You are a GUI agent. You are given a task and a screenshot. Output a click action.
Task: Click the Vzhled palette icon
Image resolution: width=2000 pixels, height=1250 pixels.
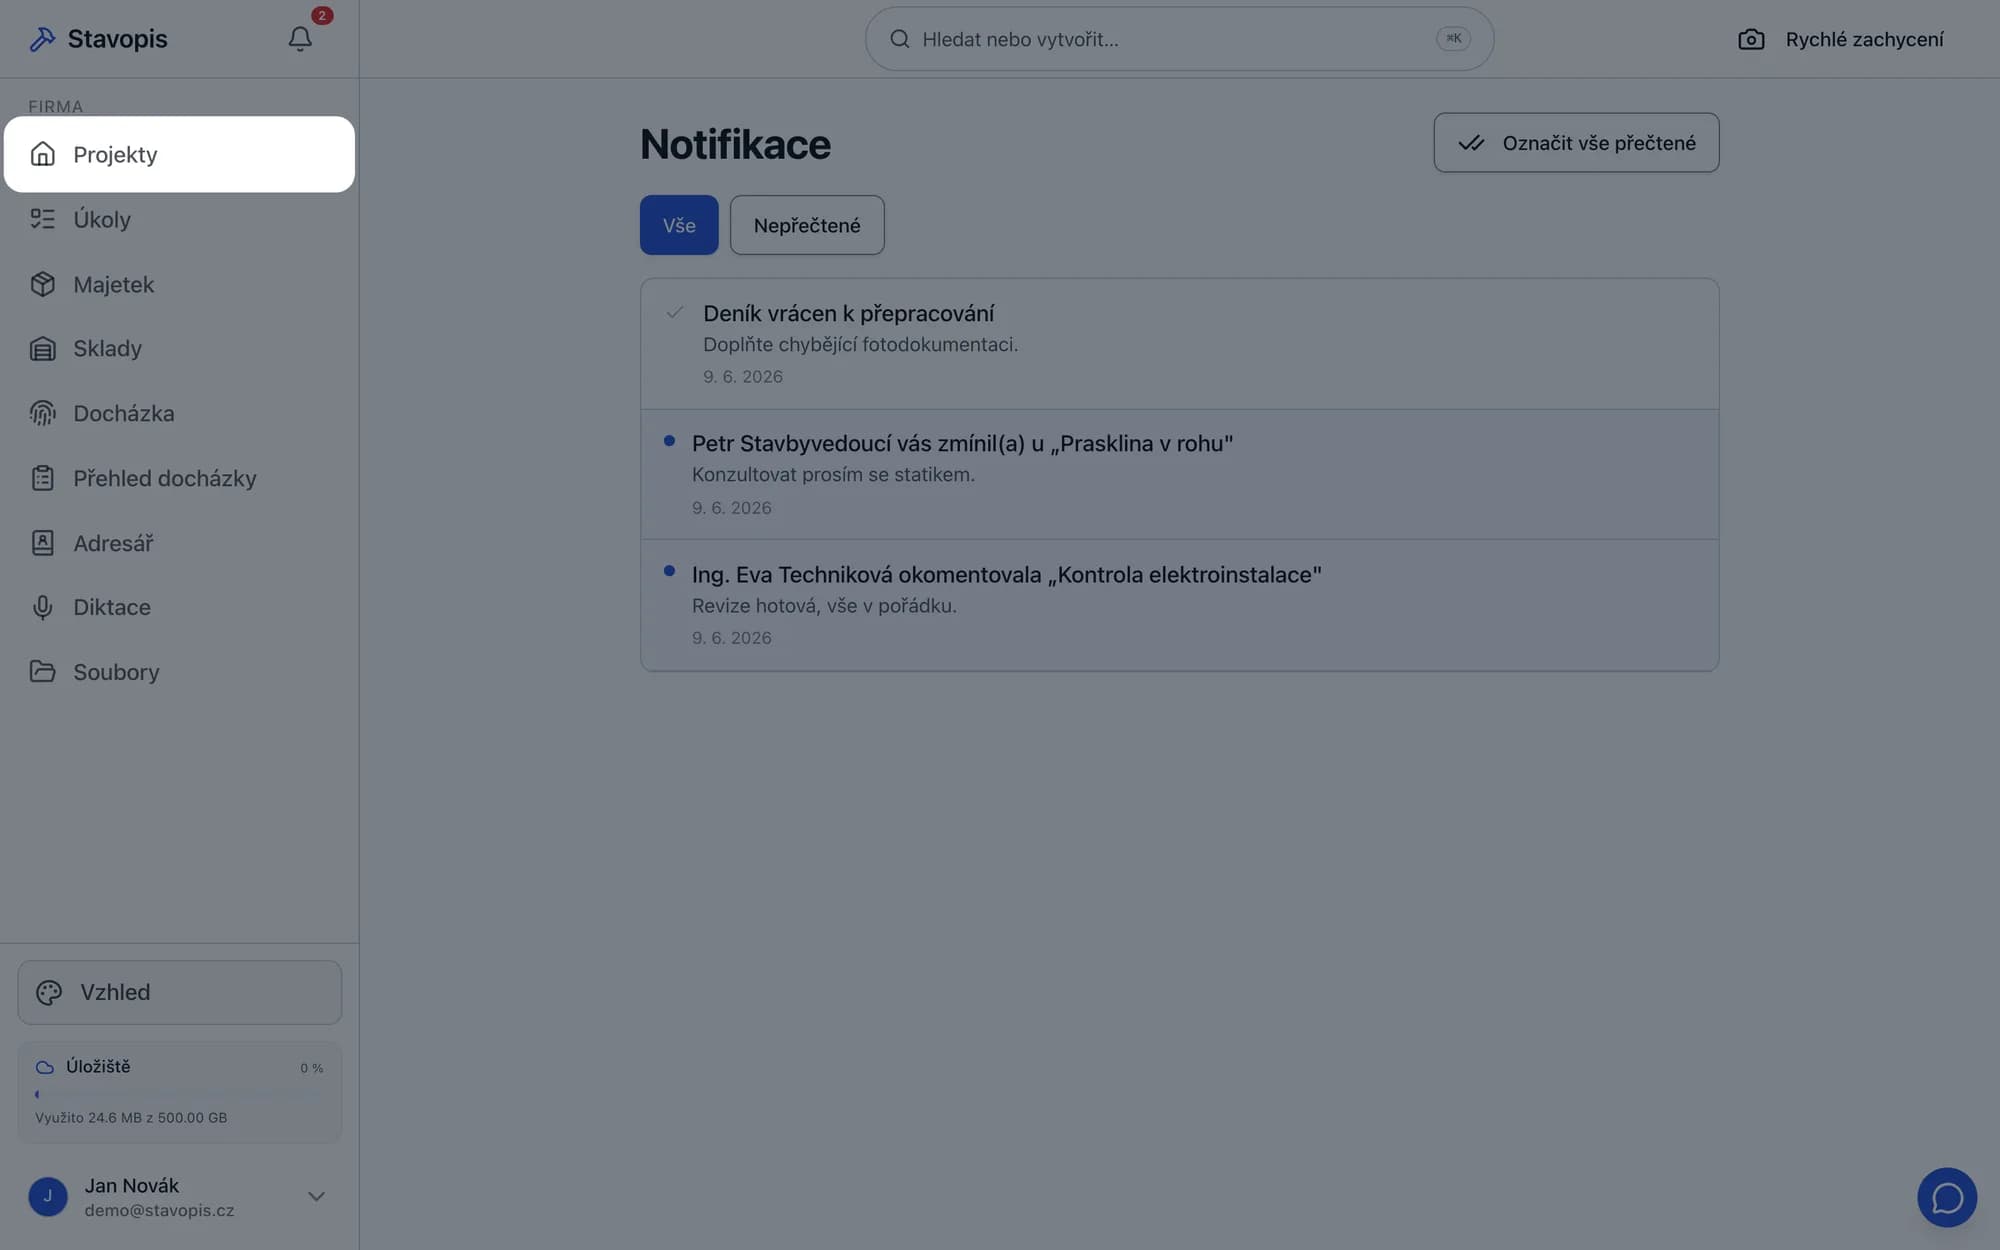tap(49, 992)
